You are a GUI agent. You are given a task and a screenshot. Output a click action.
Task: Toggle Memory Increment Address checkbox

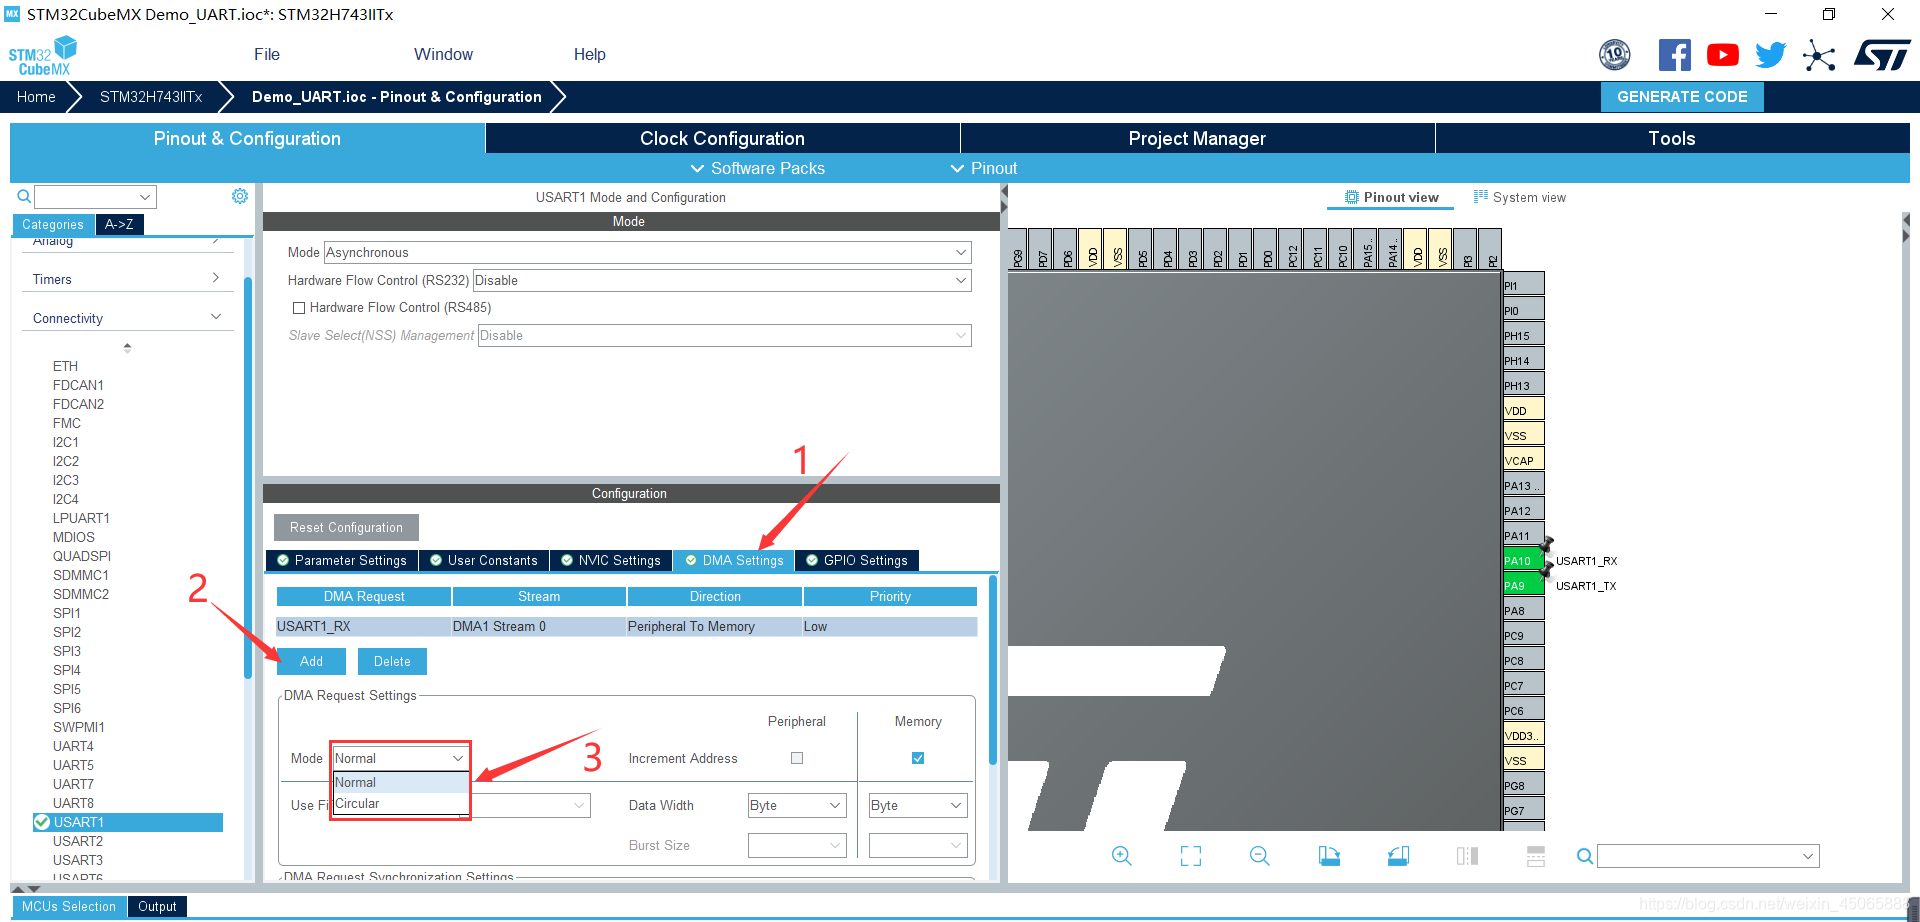pyautogui.click(x=918, y=758)
